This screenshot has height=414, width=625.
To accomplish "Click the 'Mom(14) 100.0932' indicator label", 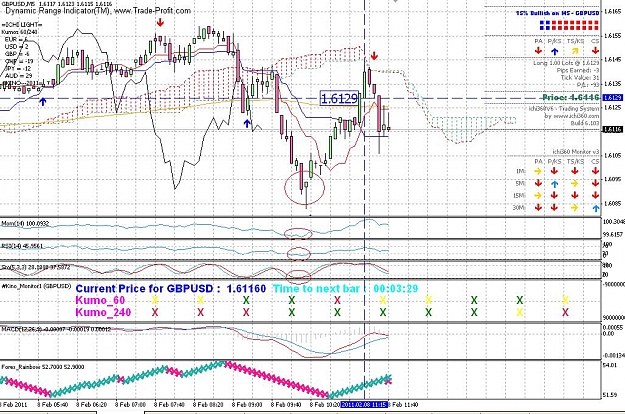I will (25, 224).
